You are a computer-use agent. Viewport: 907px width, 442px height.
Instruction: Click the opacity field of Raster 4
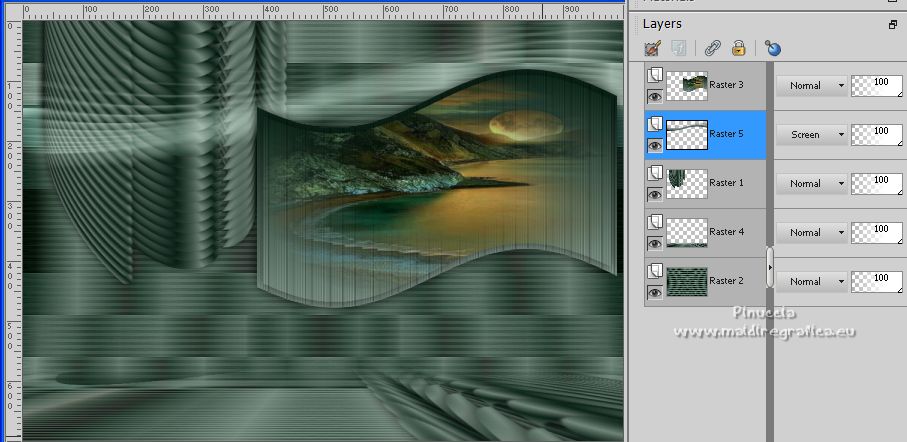pos(876,233)
